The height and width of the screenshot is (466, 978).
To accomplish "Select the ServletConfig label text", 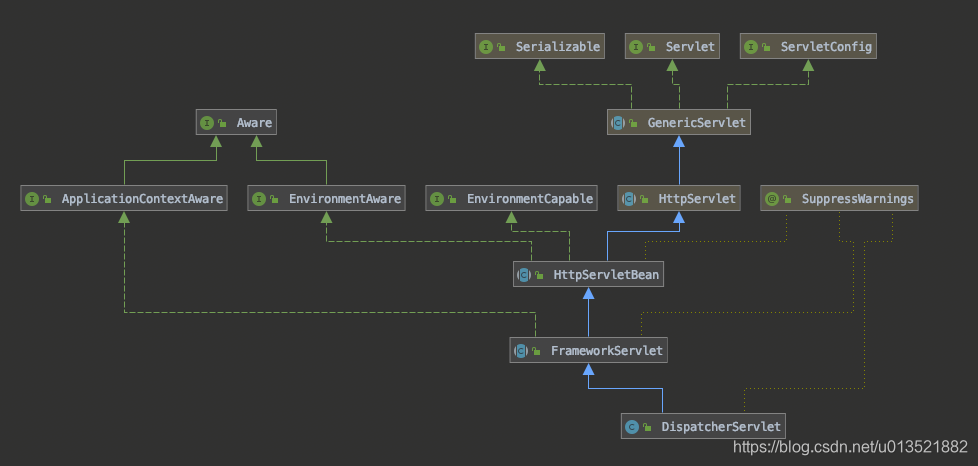I will [826, 47].
